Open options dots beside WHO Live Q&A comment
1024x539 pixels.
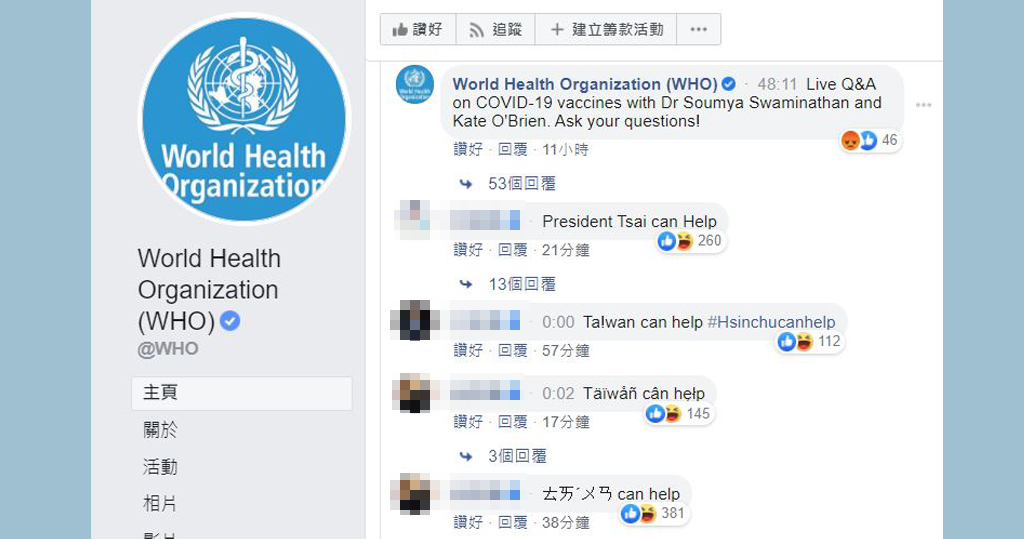923,105
